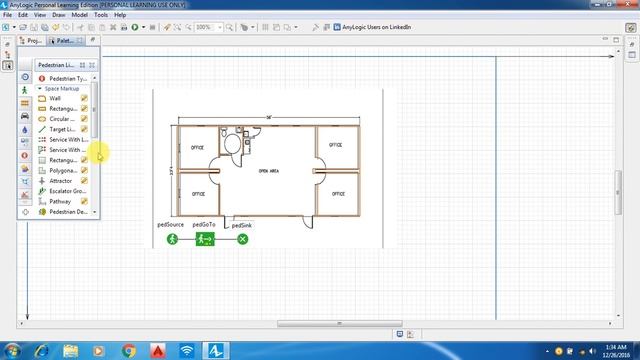The image size is (640, 360).
Task: Click the grid toggle toolbar icon
Action: (x=265, y=27)
